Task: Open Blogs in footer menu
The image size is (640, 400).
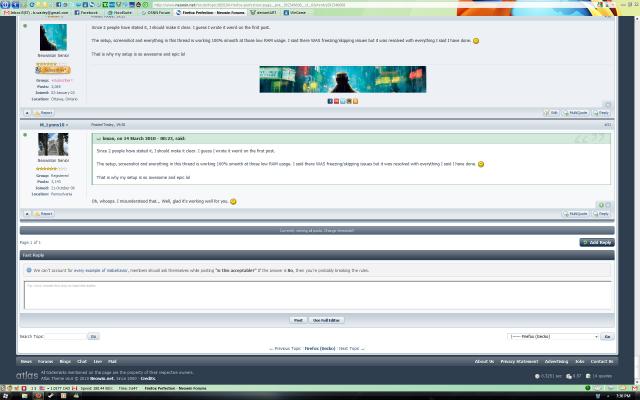Action: [x=65, y=362]
